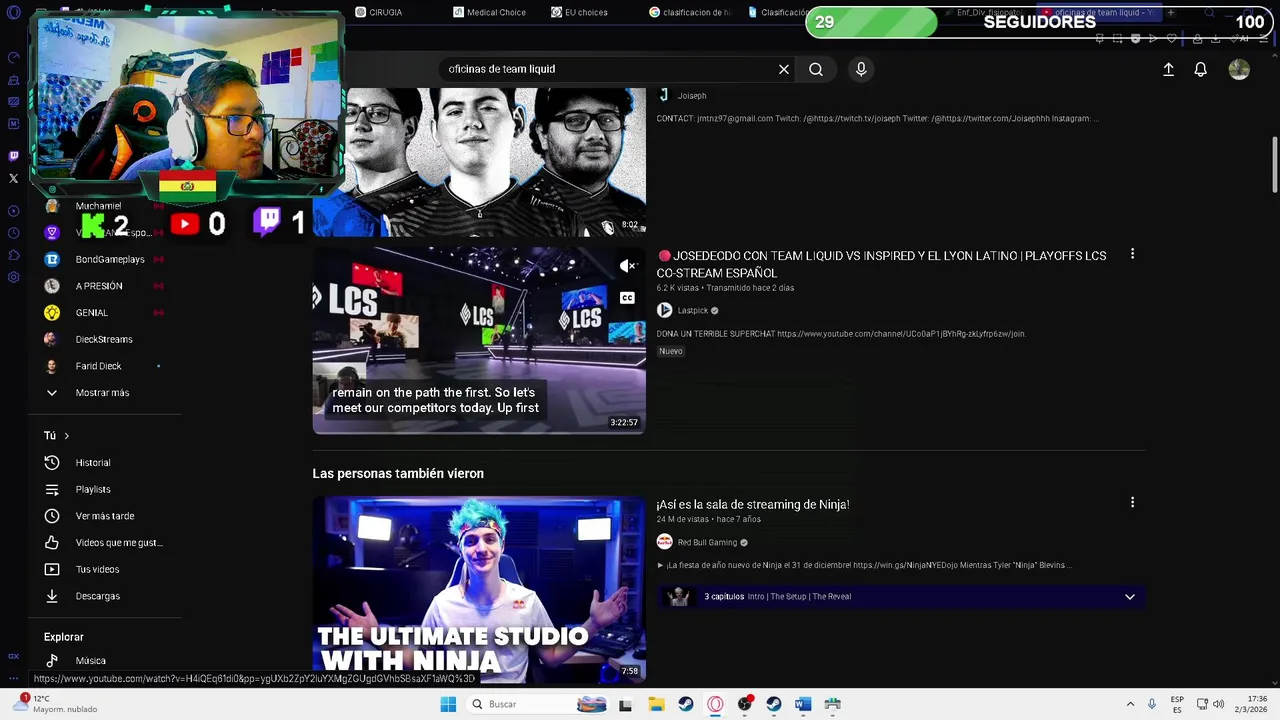Open Windows Start button

(x=448, y=704)
